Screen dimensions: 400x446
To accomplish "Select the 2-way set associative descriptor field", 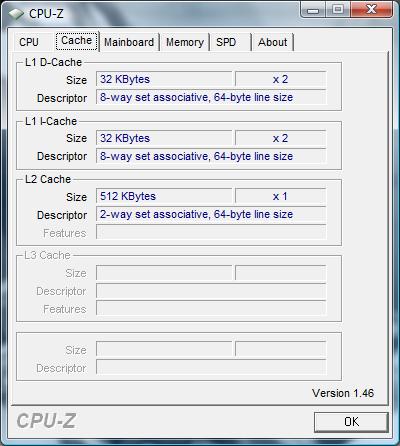I will coord(211,214).
